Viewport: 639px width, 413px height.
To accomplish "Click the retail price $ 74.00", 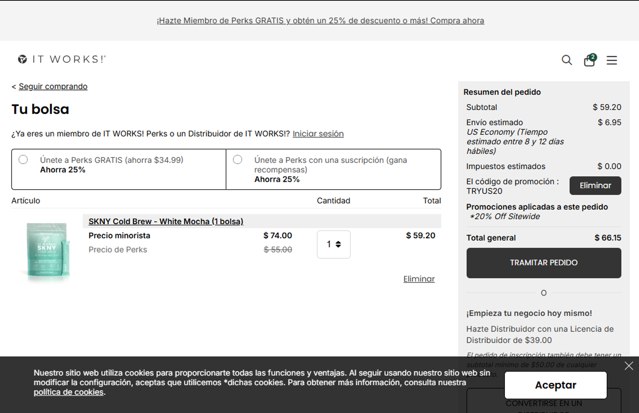I will coord(278,236).
